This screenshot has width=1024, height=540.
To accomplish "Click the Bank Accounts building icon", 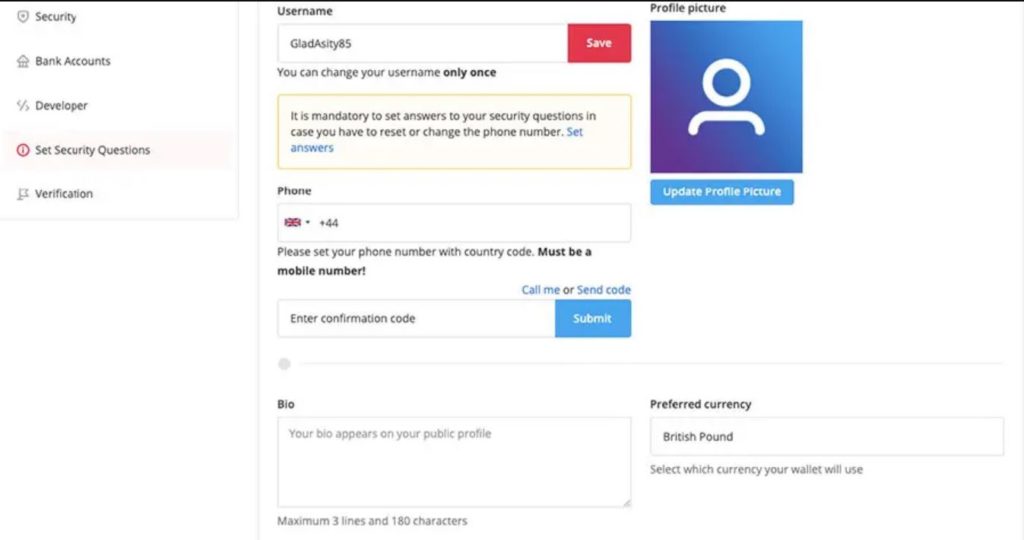I will [x=23, y=61].
